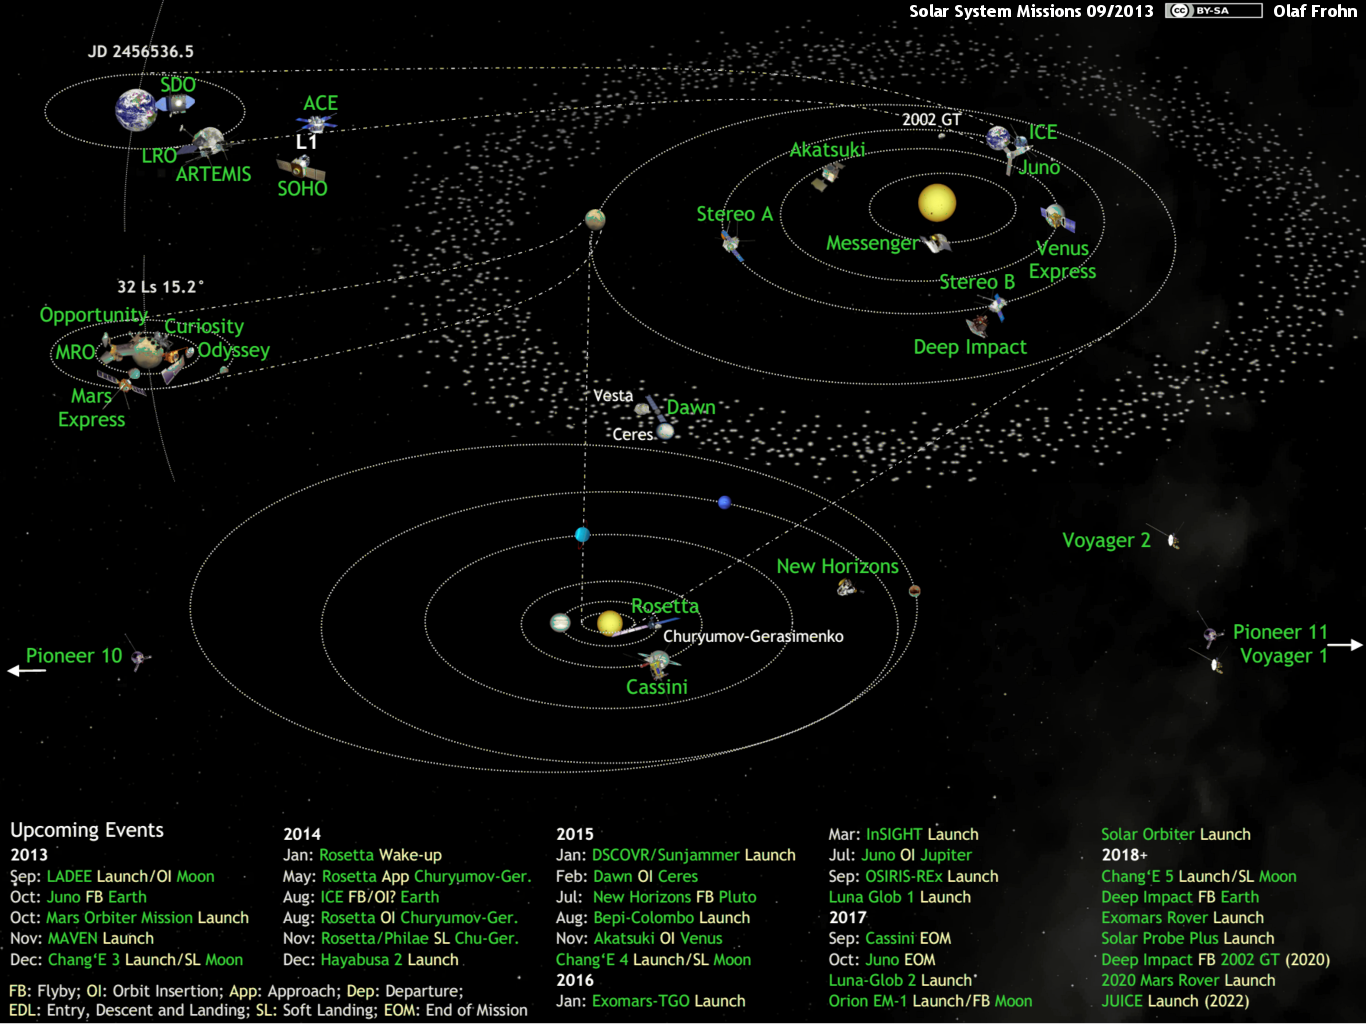The image size is (1366, 1024).
Task: Select the "OSIRIS-REx Launch" event
Action: coord(932,876)
